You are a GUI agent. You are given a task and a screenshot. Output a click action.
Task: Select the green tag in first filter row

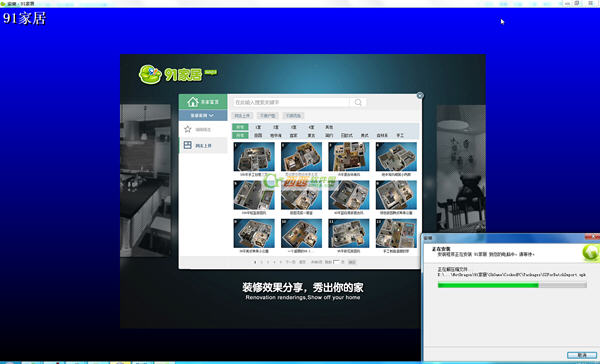point(240,127)
